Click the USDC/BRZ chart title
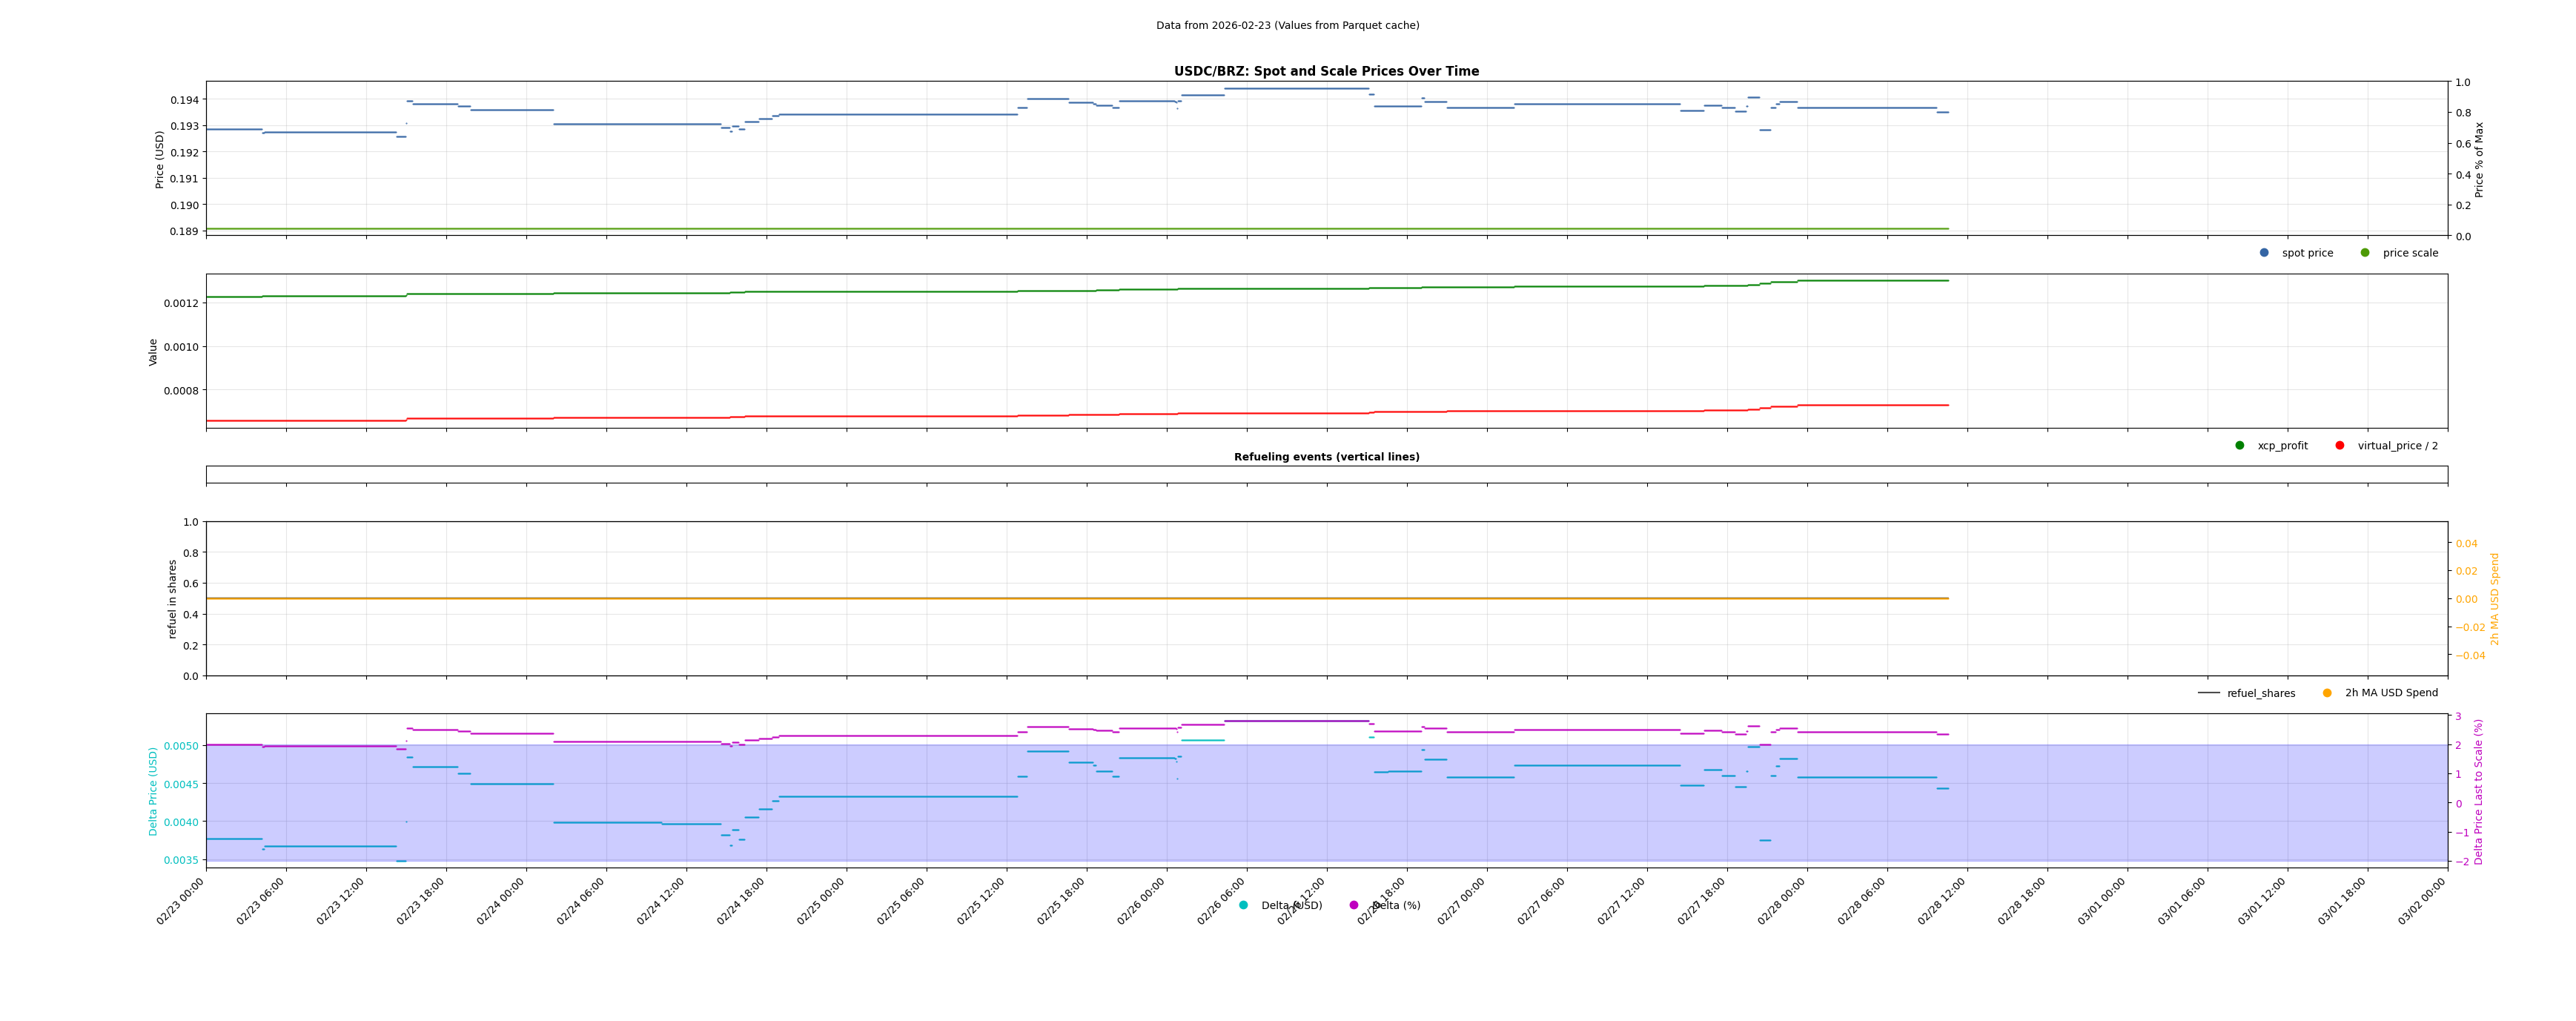 coord(1326,72)
